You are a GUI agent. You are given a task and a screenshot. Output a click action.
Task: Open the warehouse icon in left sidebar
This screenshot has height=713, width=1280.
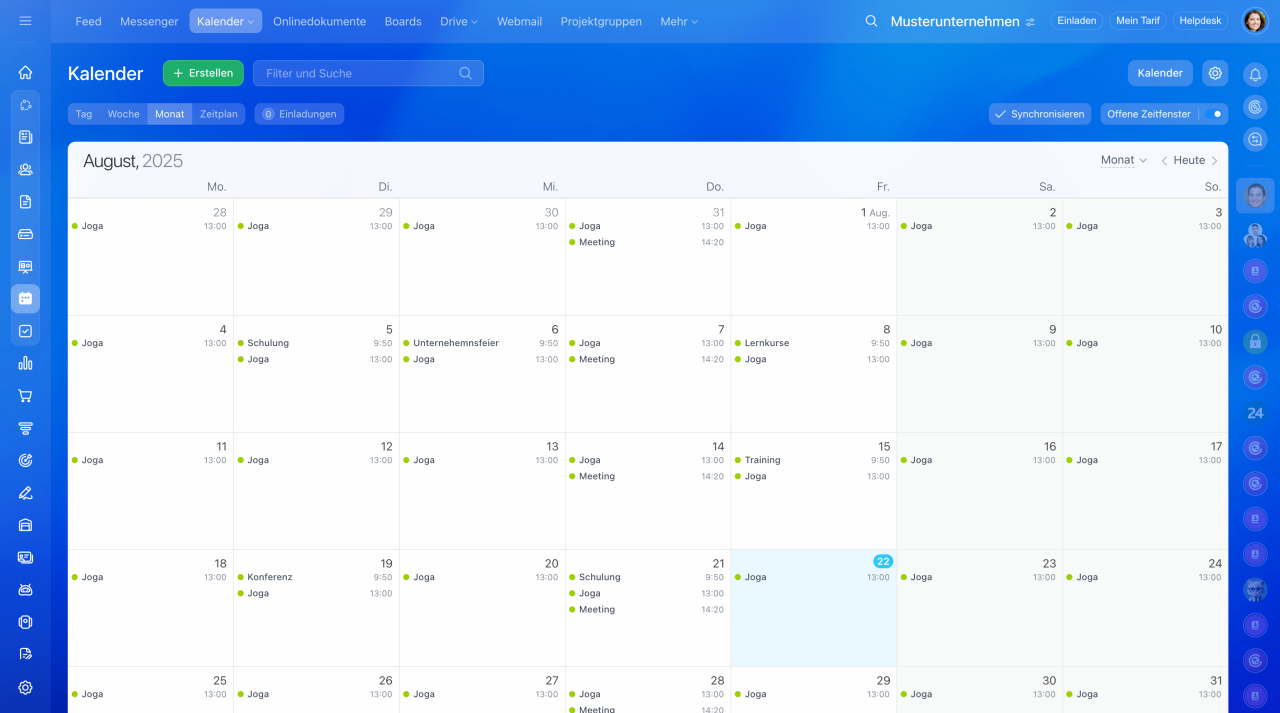(x=25, y=525)
